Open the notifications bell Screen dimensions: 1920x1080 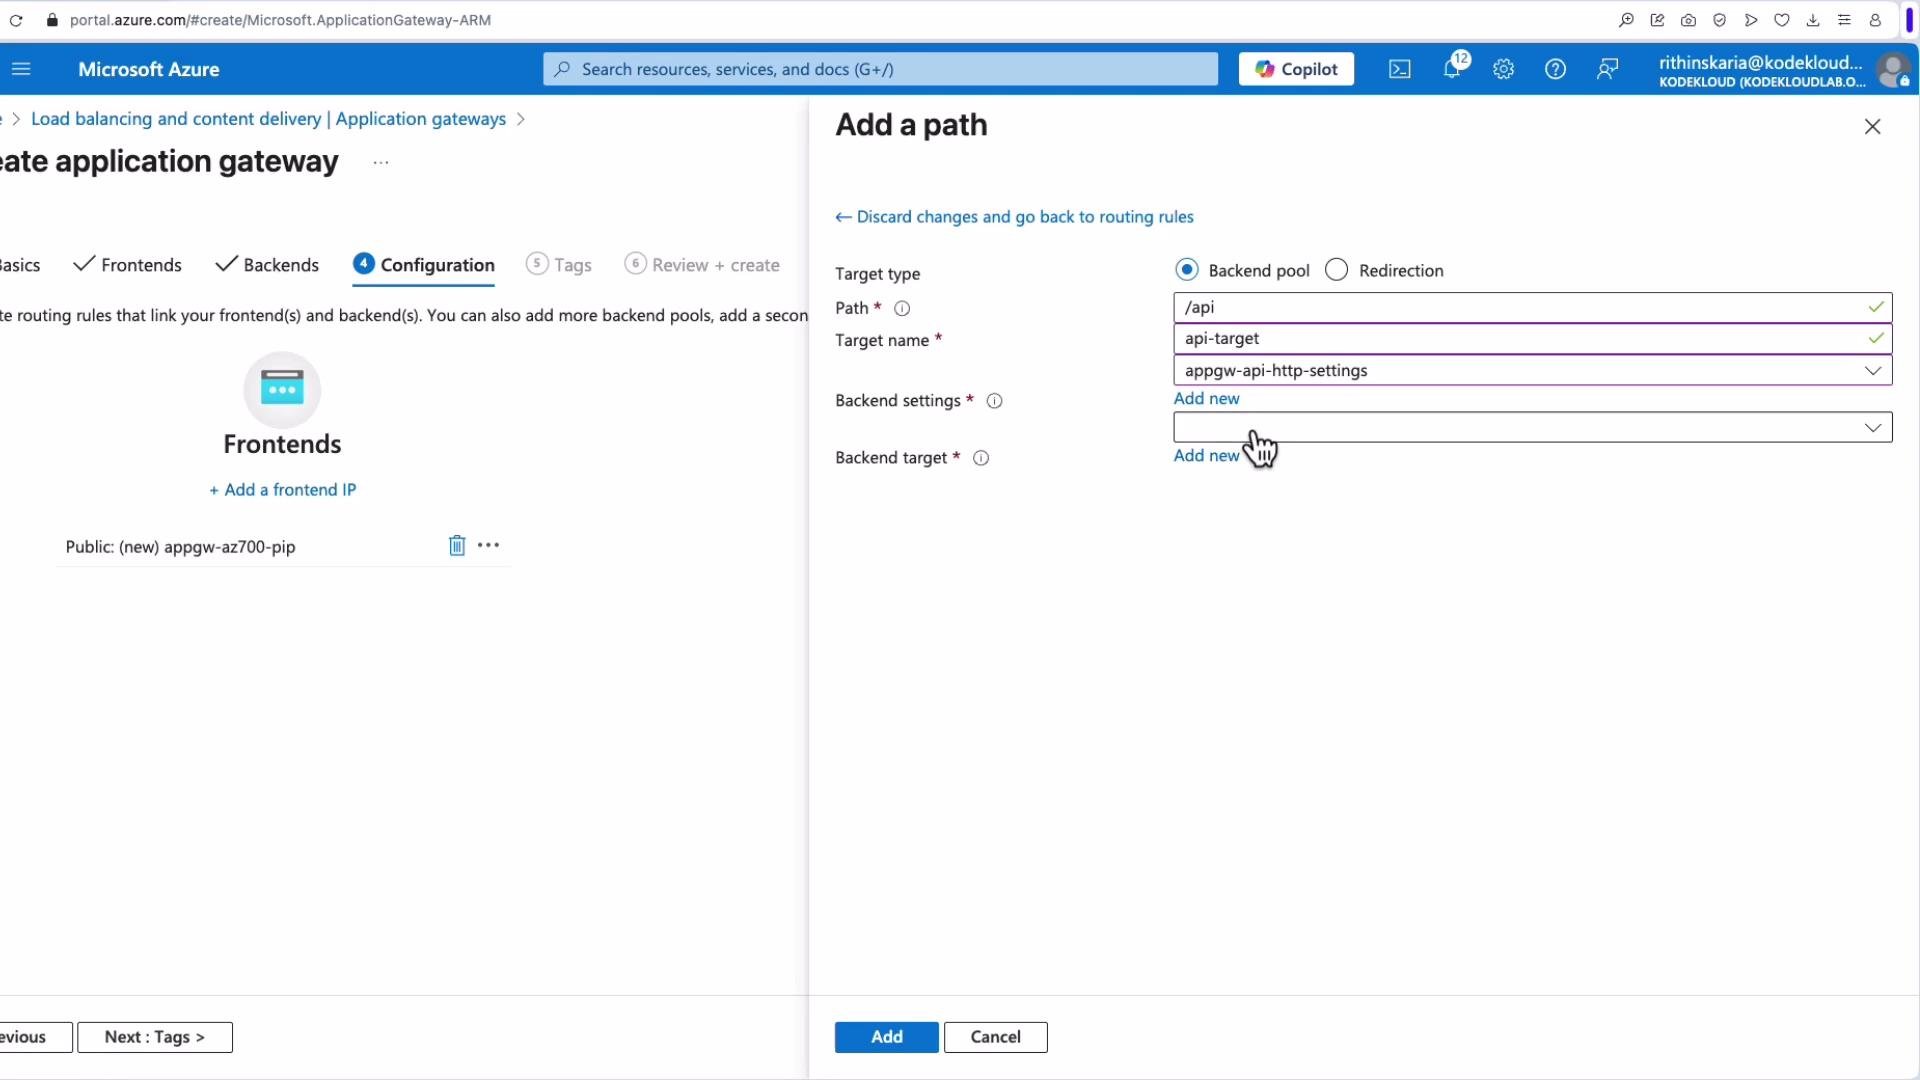point(1453,68)
